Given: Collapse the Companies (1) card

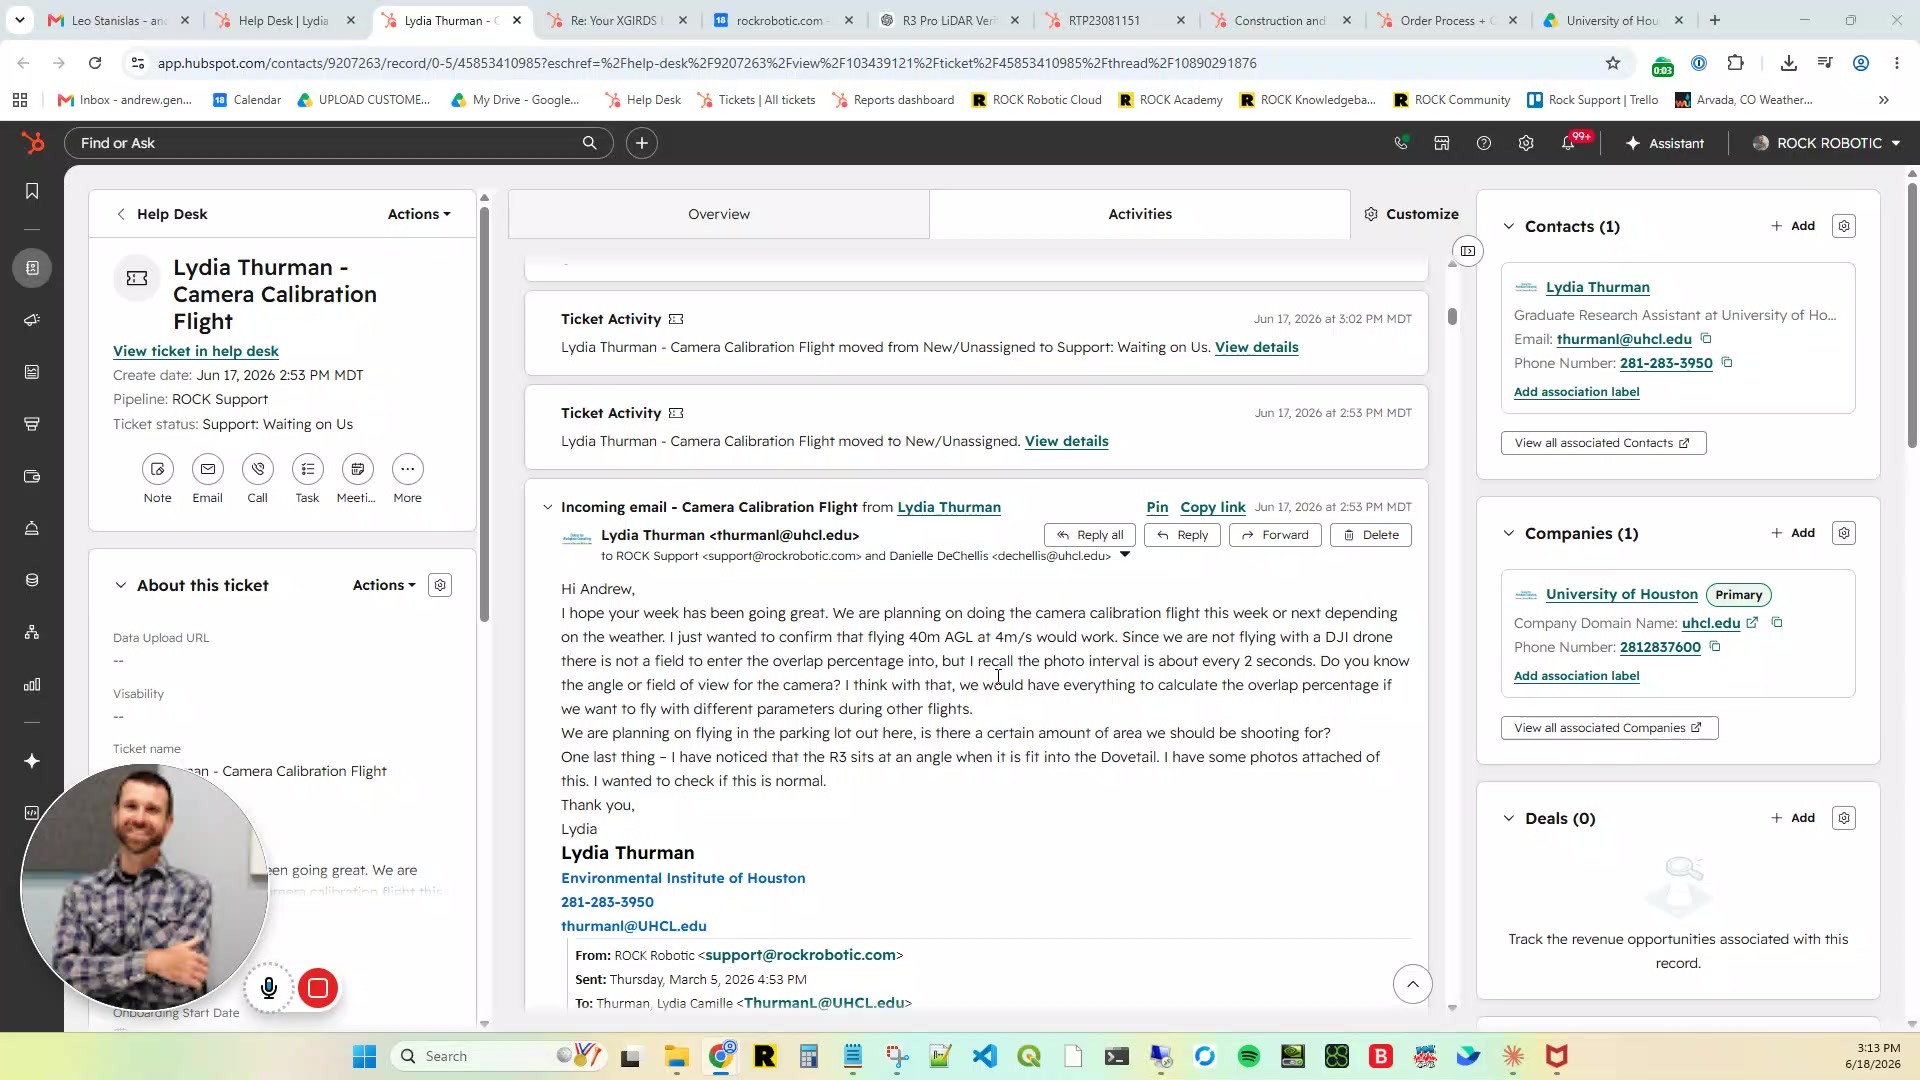Looking at the screenshot, I should click(1509, 533).
